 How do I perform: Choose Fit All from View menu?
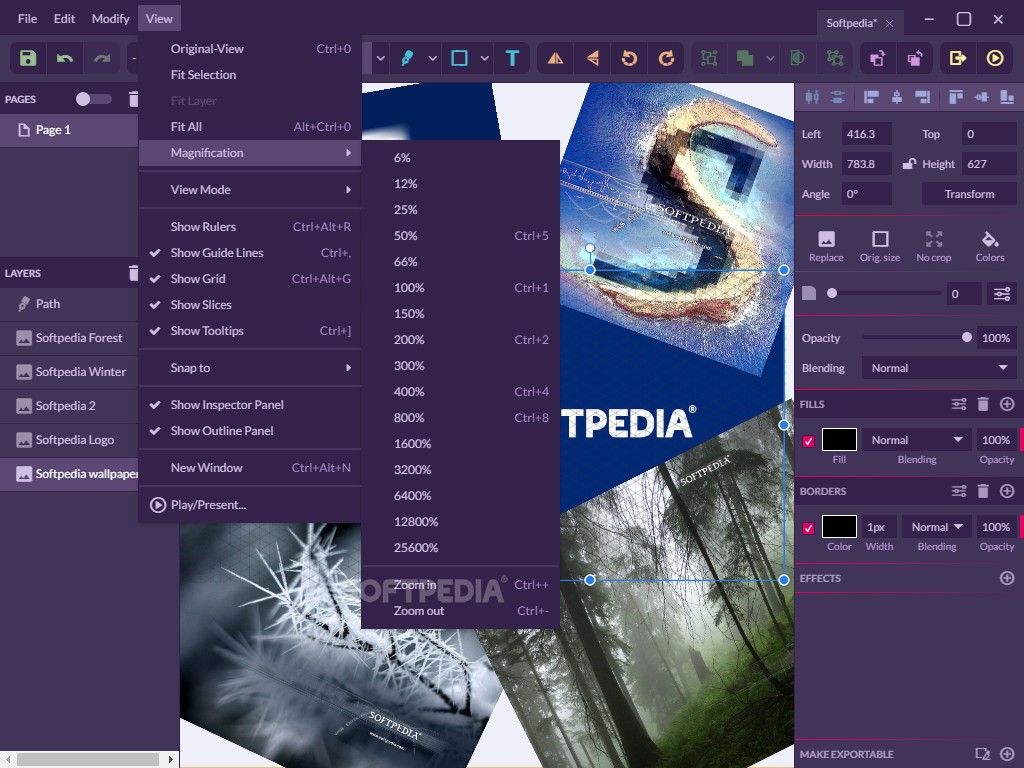[250, 127]
